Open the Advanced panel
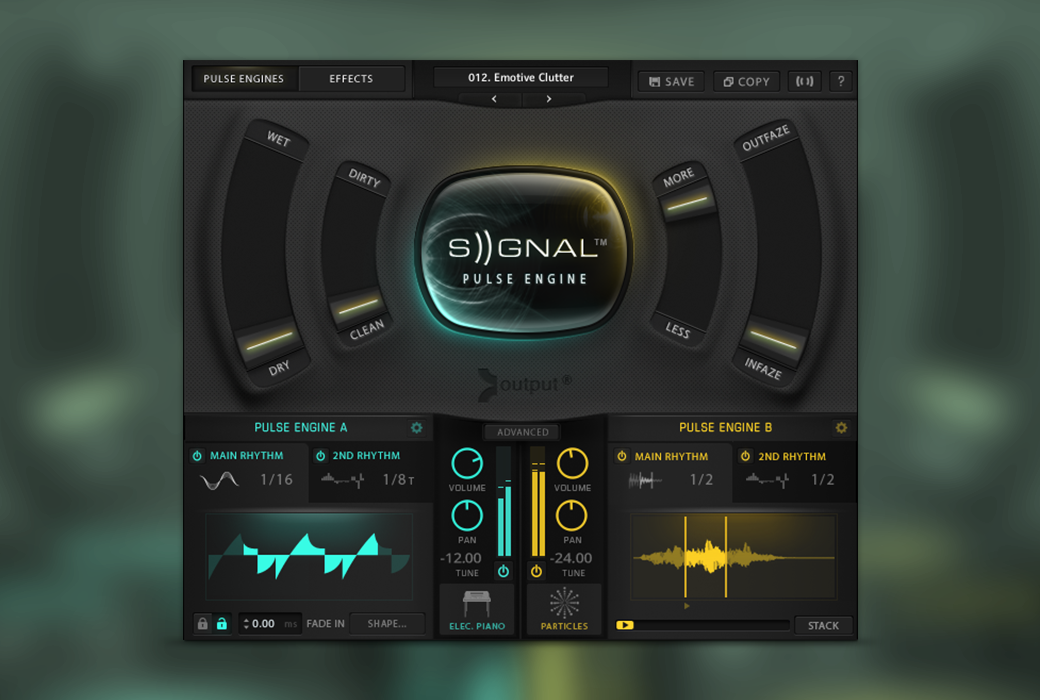 tap(523, 432)
